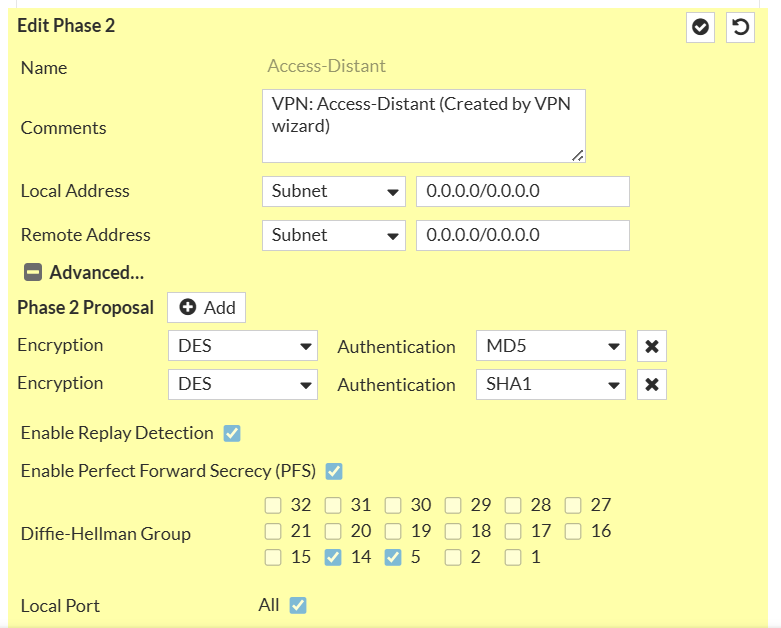This screenshot has height=628, width=781.
Task: Uncheck Diffie-Hellman Group 14
Action: [334, 557]
